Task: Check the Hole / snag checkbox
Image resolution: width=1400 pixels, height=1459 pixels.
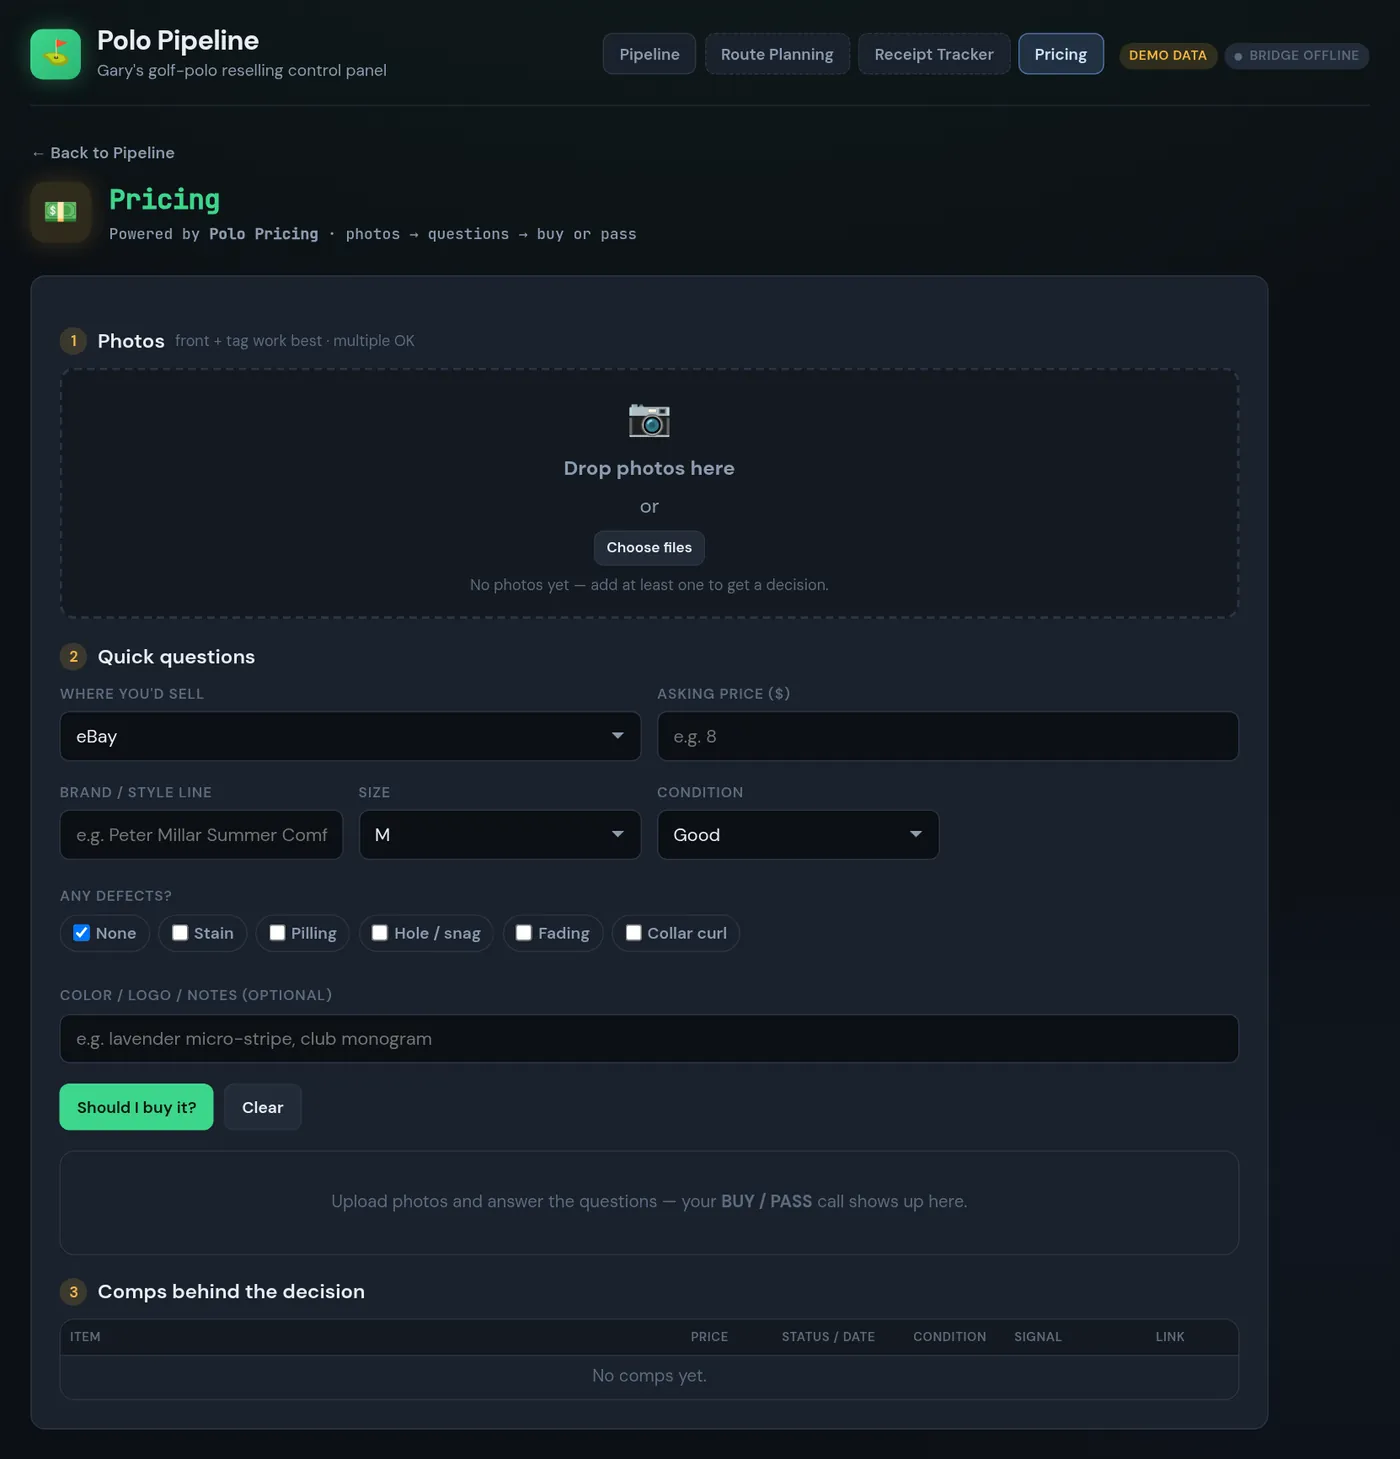Action: [380, 933]
